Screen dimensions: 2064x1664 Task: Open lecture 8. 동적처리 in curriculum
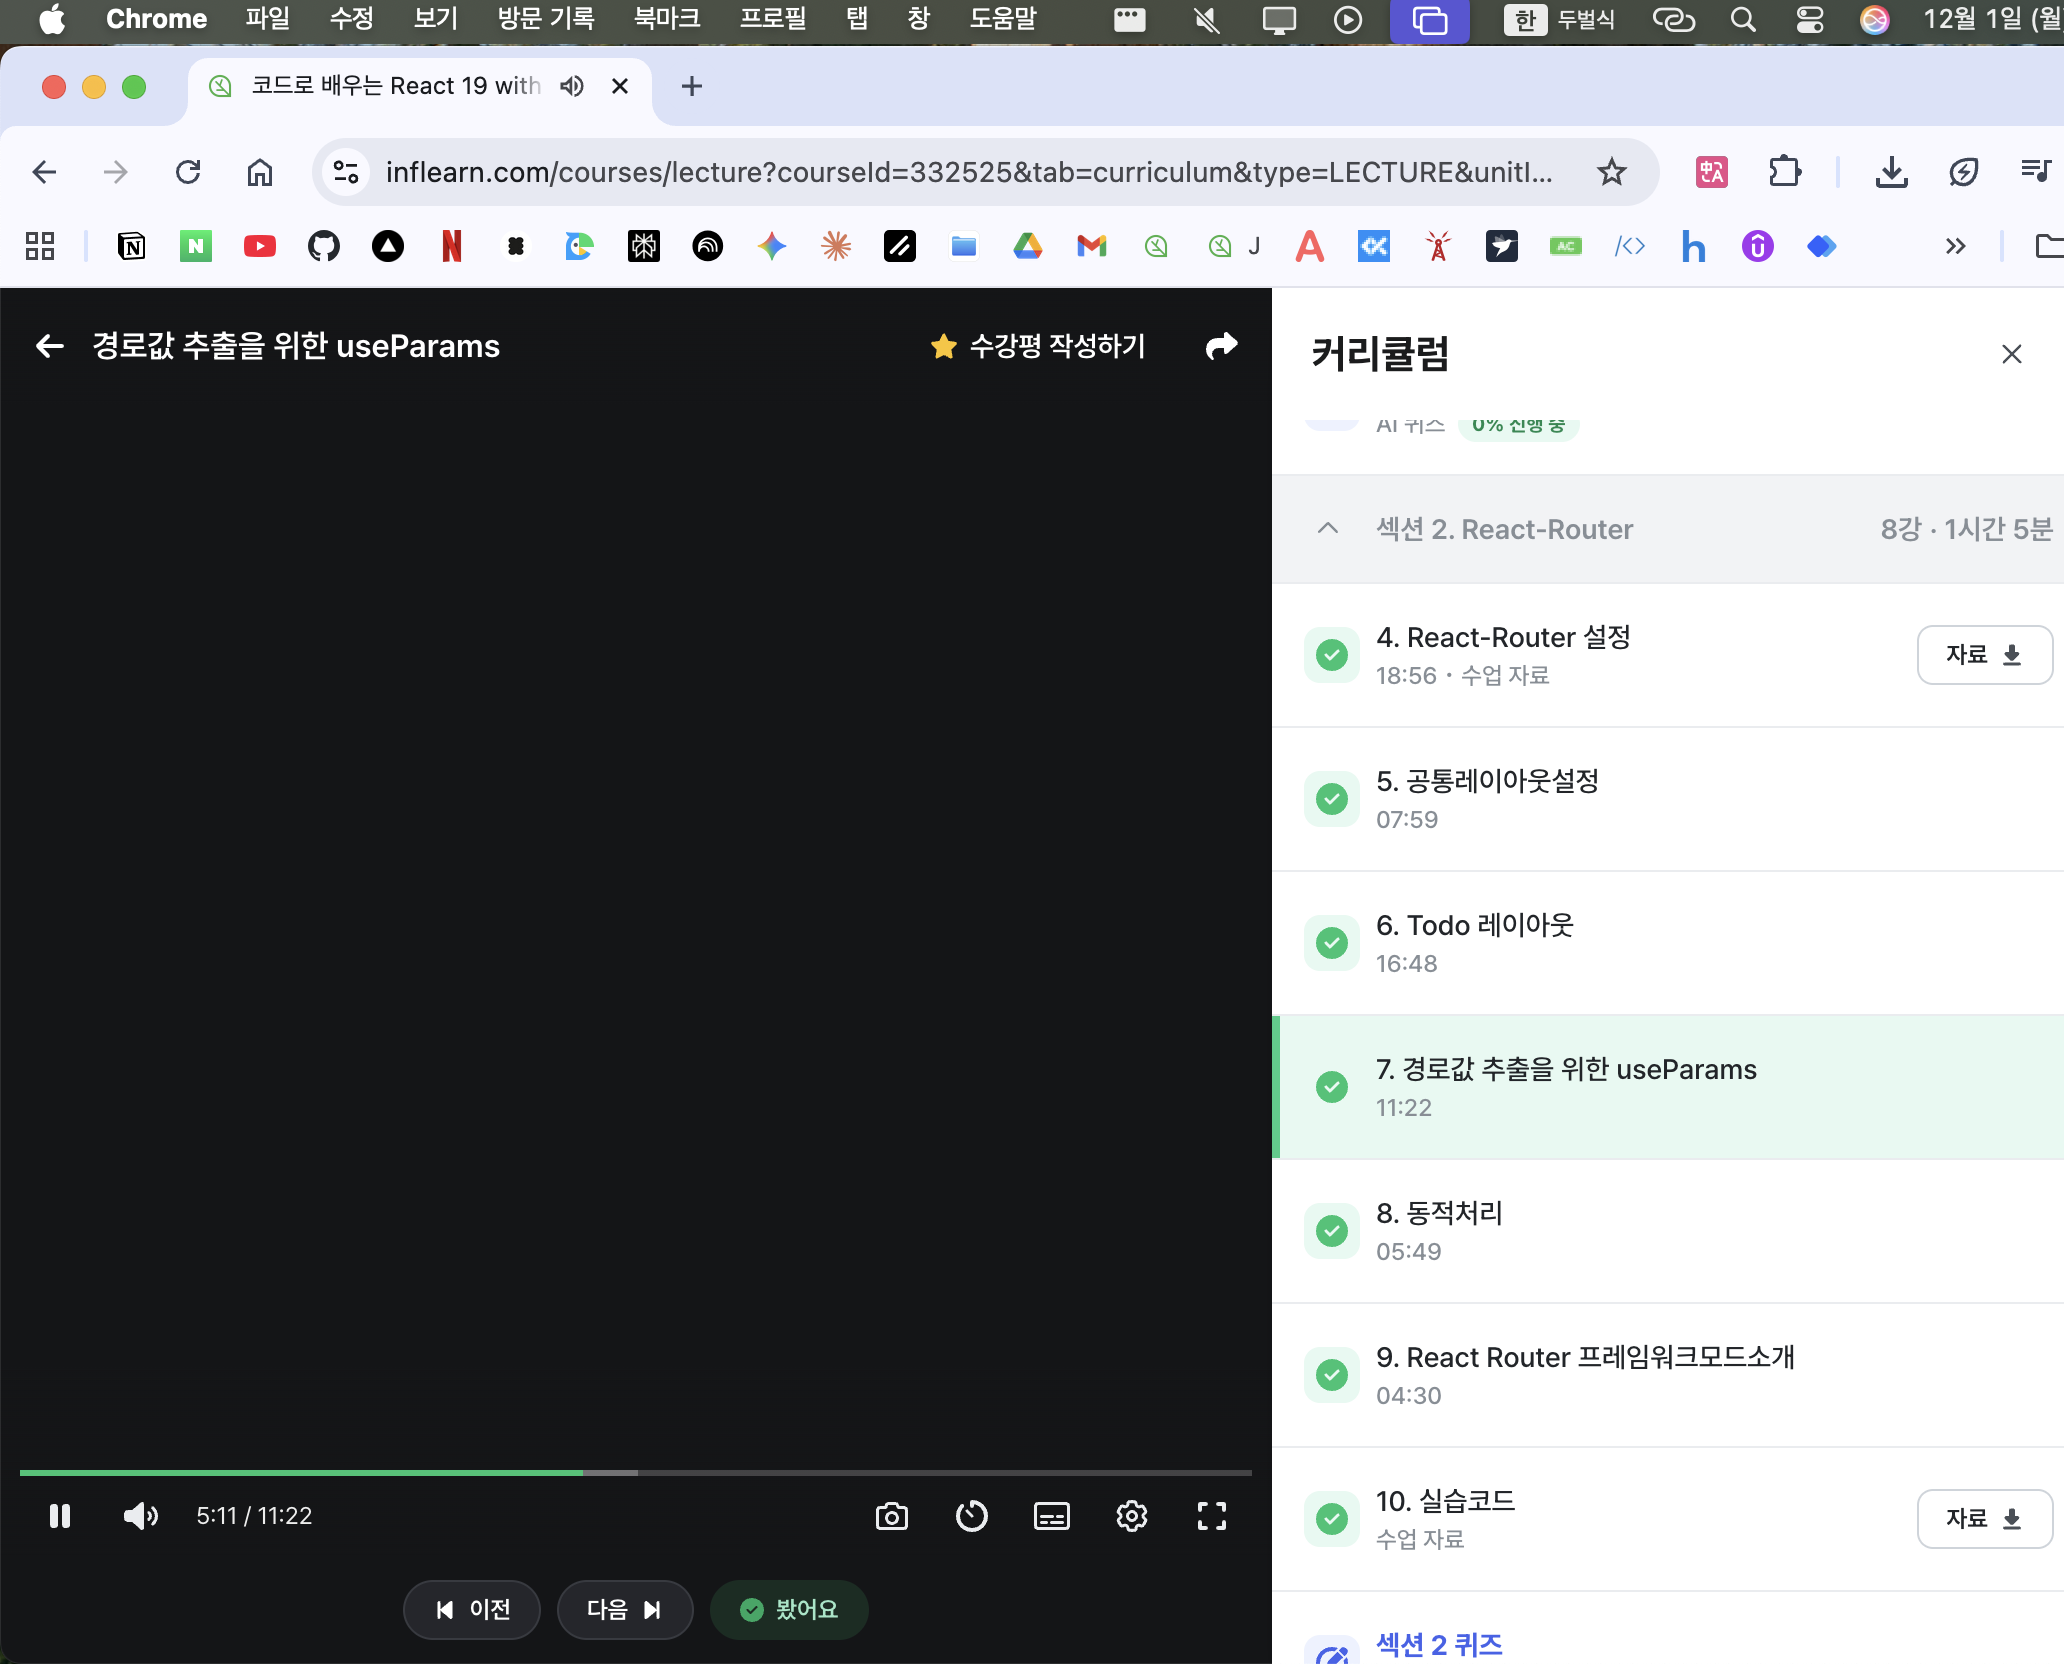(1438, 1213)
